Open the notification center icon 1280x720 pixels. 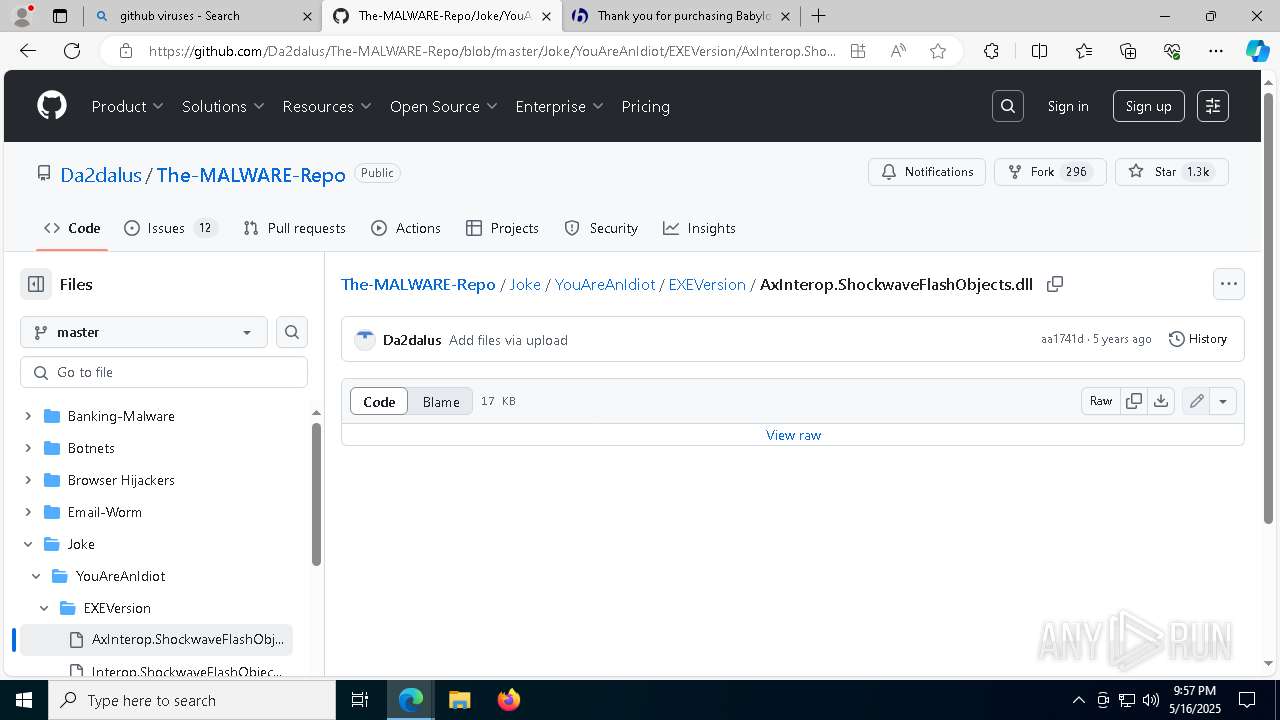1247,700
